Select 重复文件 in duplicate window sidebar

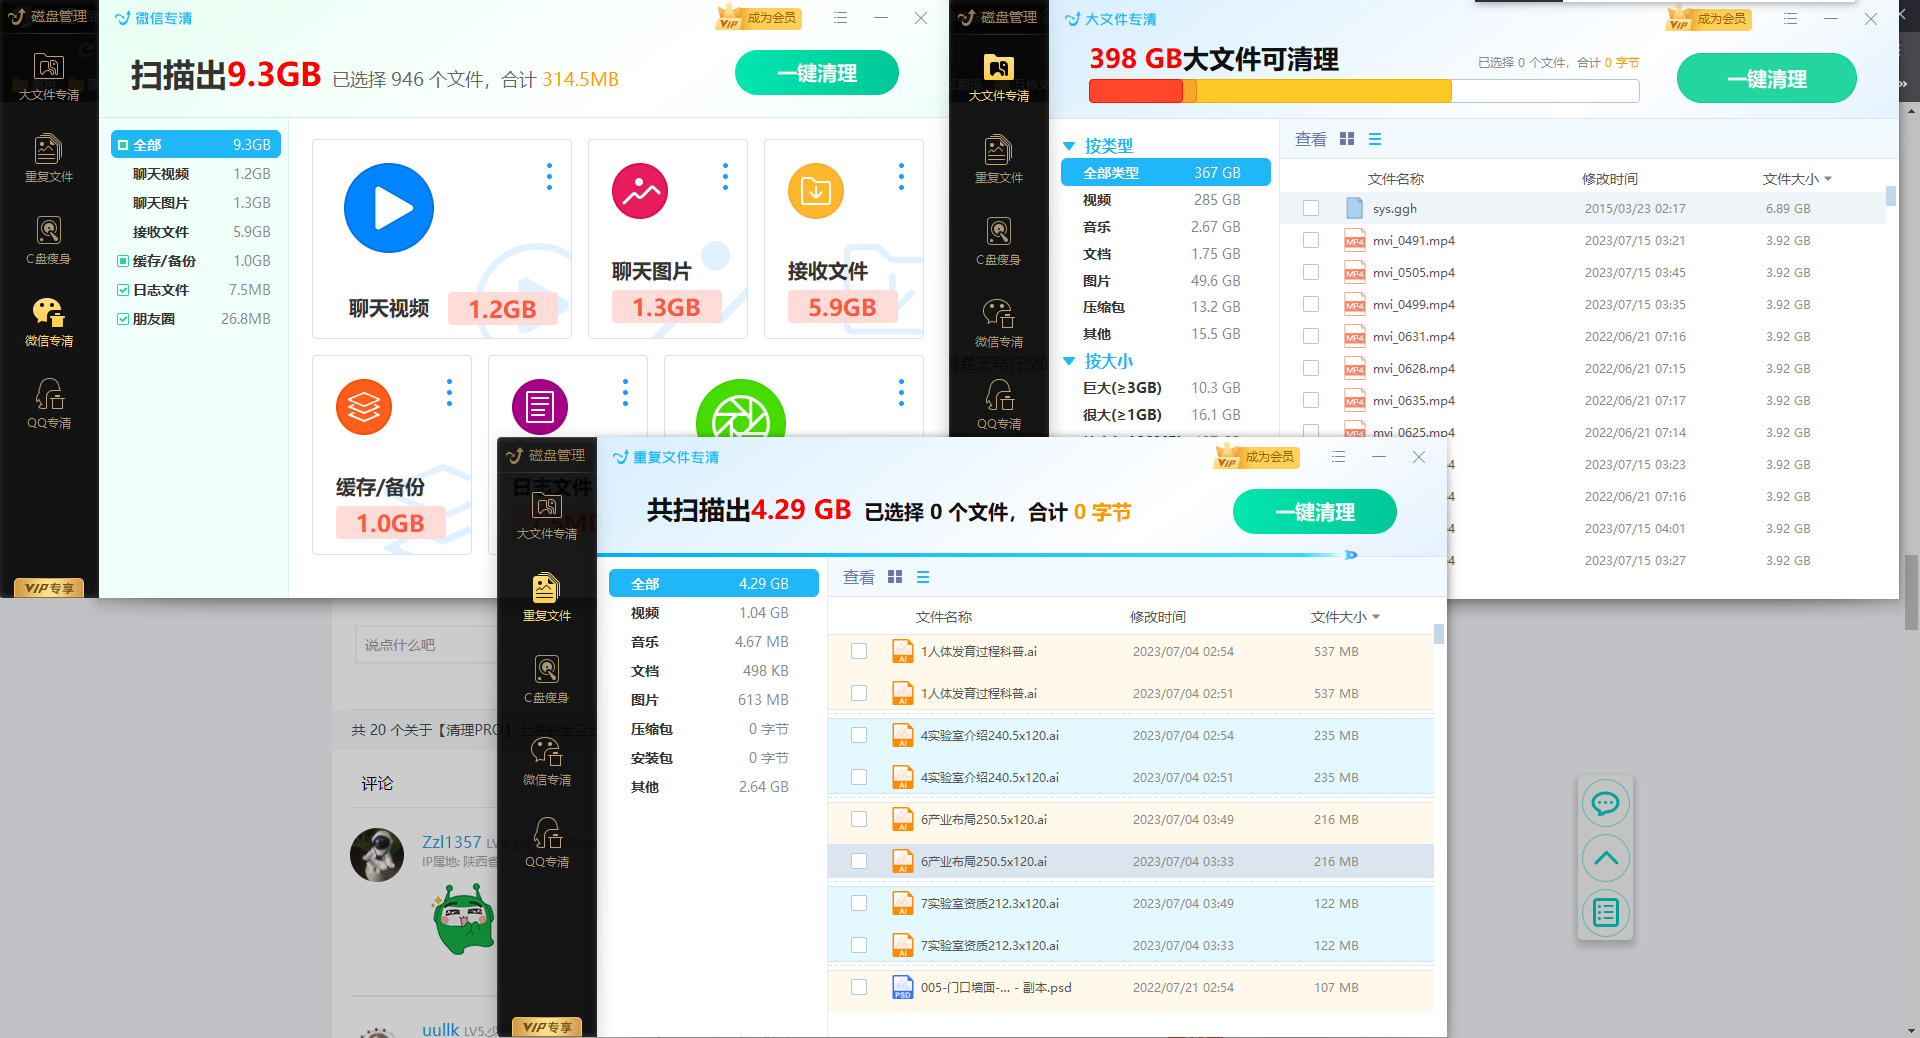click(547, 598)
